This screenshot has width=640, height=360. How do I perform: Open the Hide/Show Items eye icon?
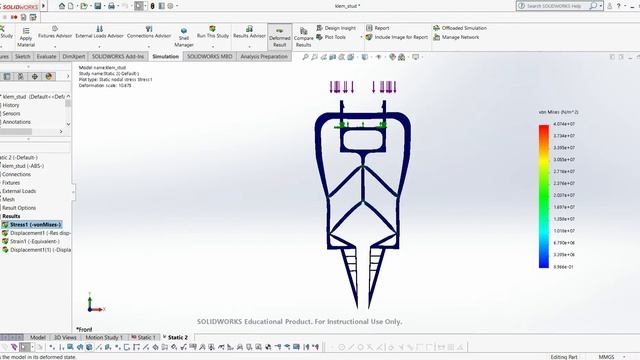378,57
